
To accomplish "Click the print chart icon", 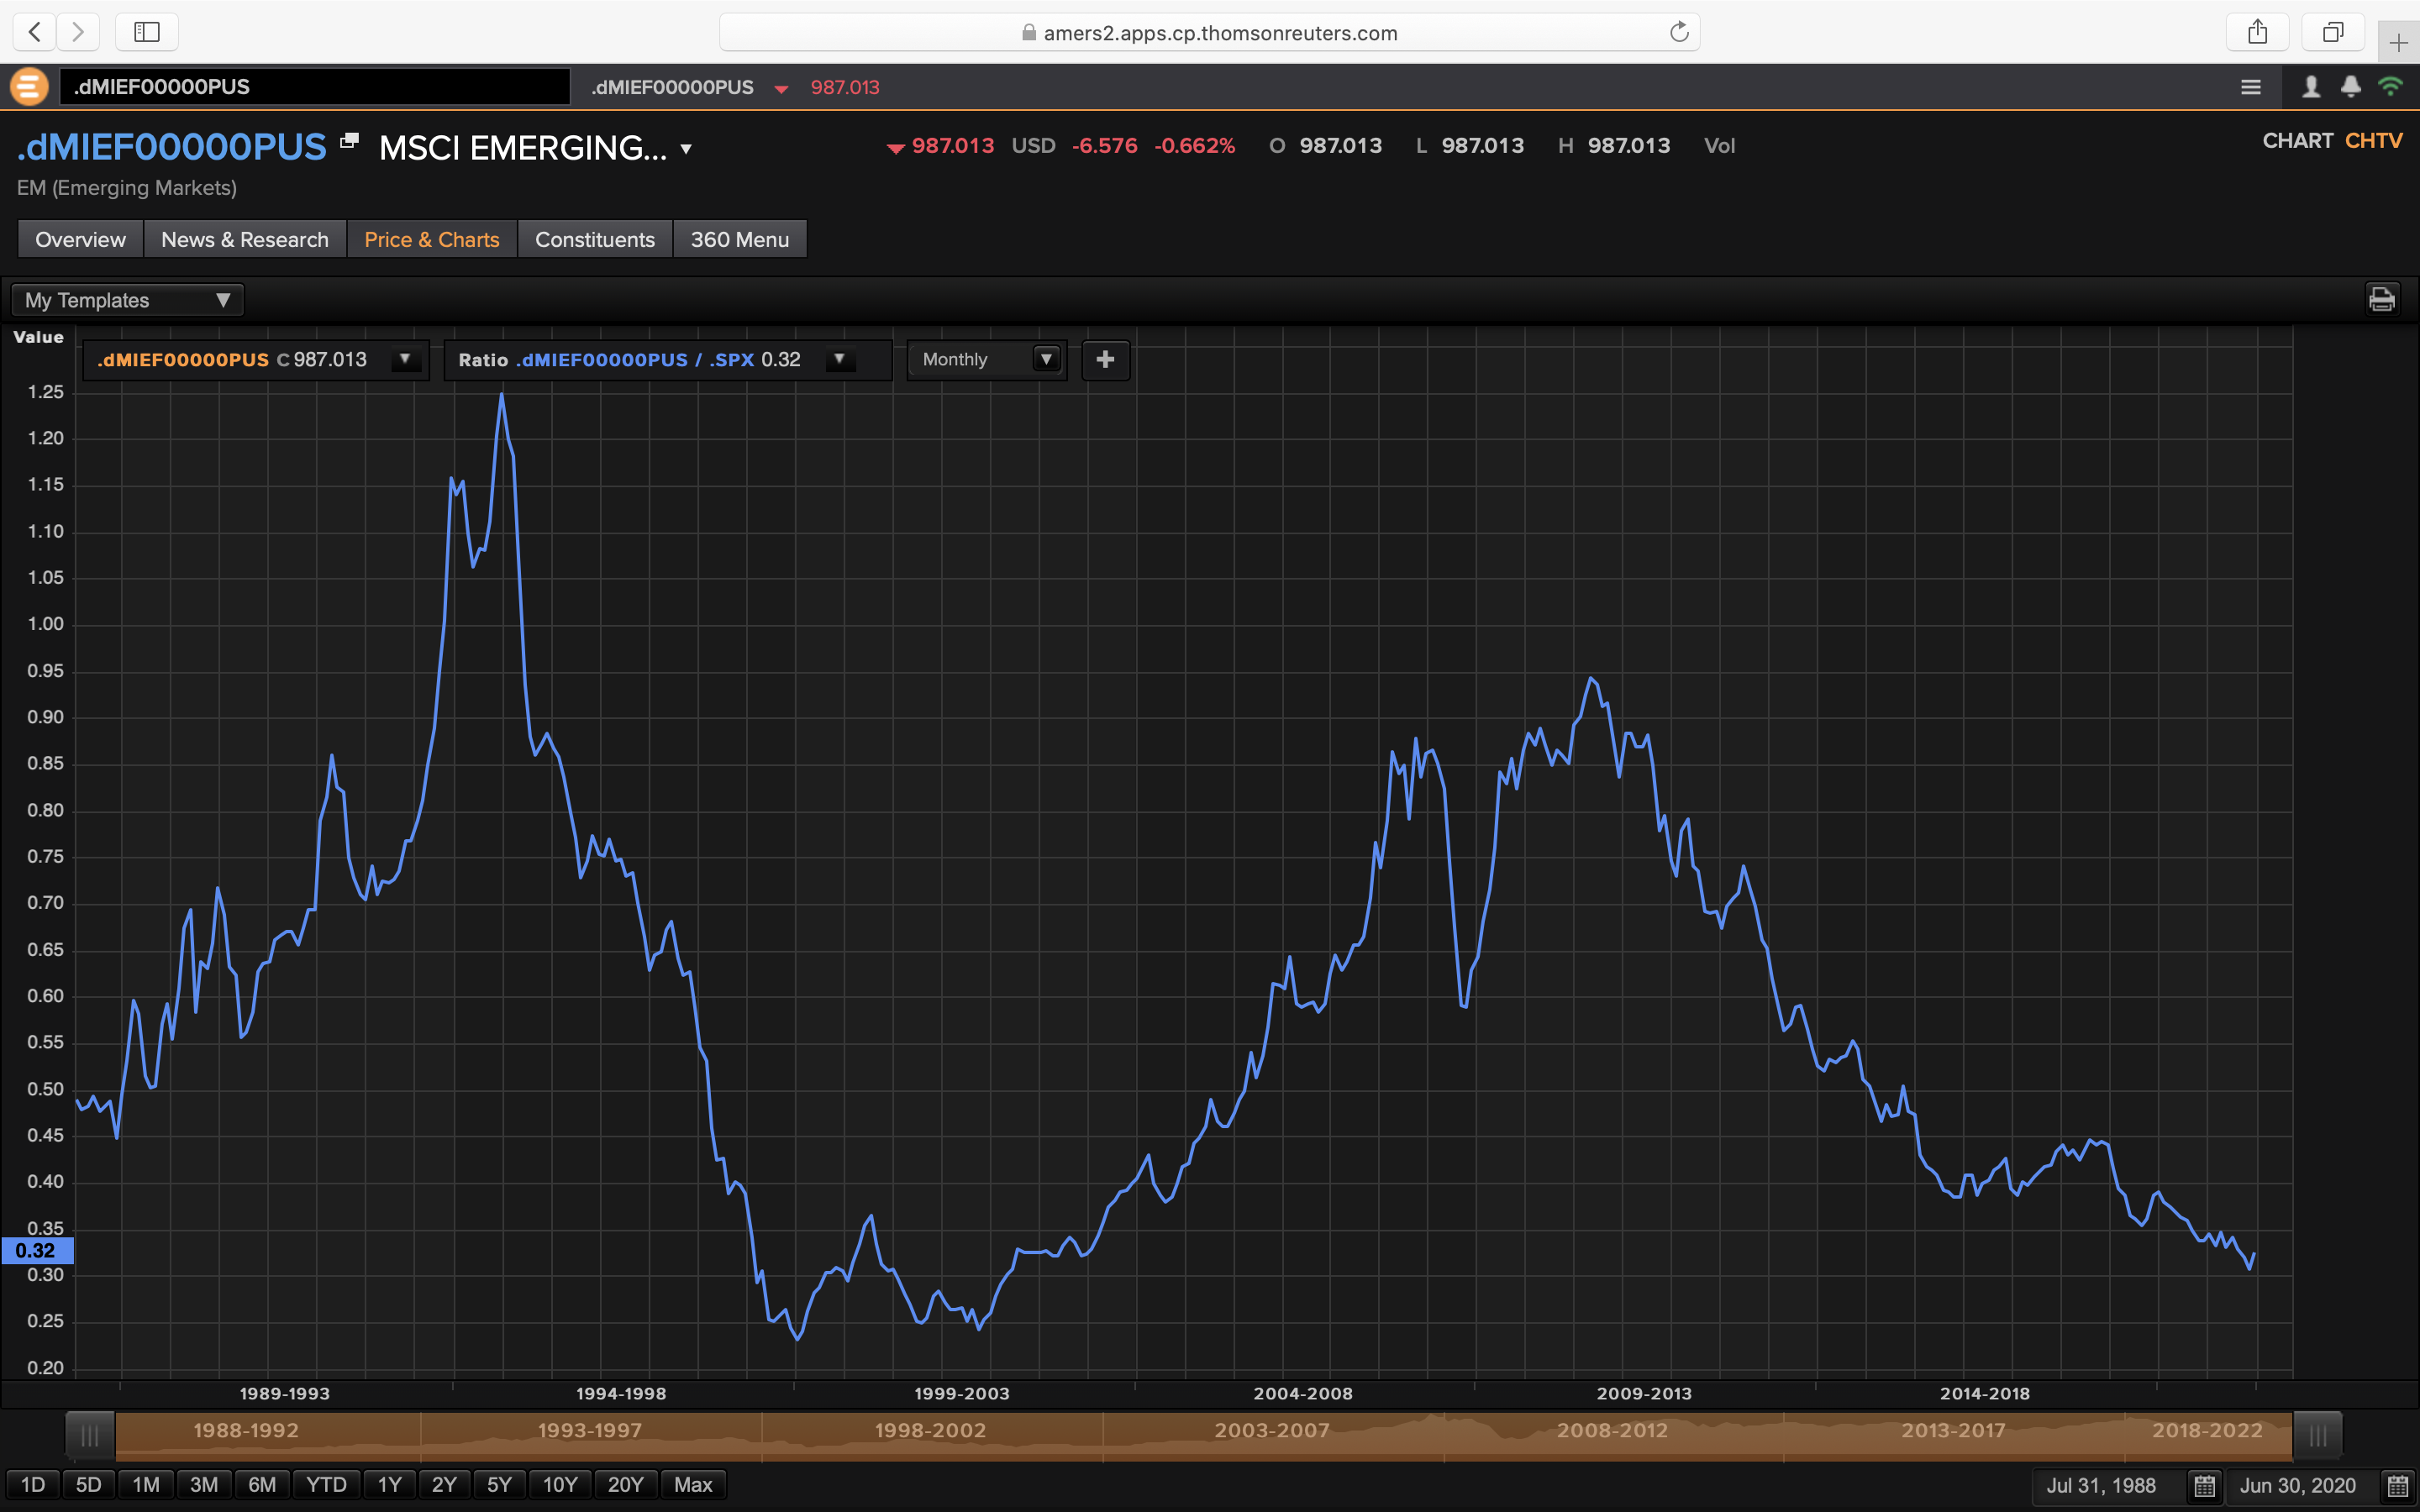I will click(2381, 299).
